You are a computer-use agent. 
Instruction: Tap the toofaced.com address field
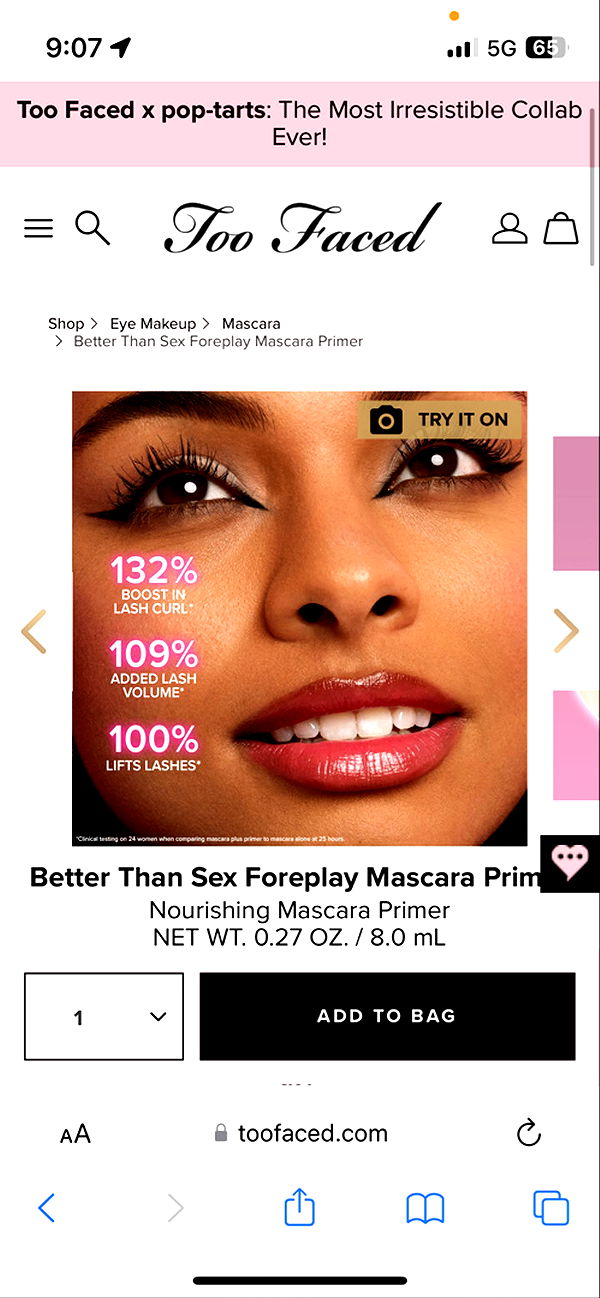300,1133
